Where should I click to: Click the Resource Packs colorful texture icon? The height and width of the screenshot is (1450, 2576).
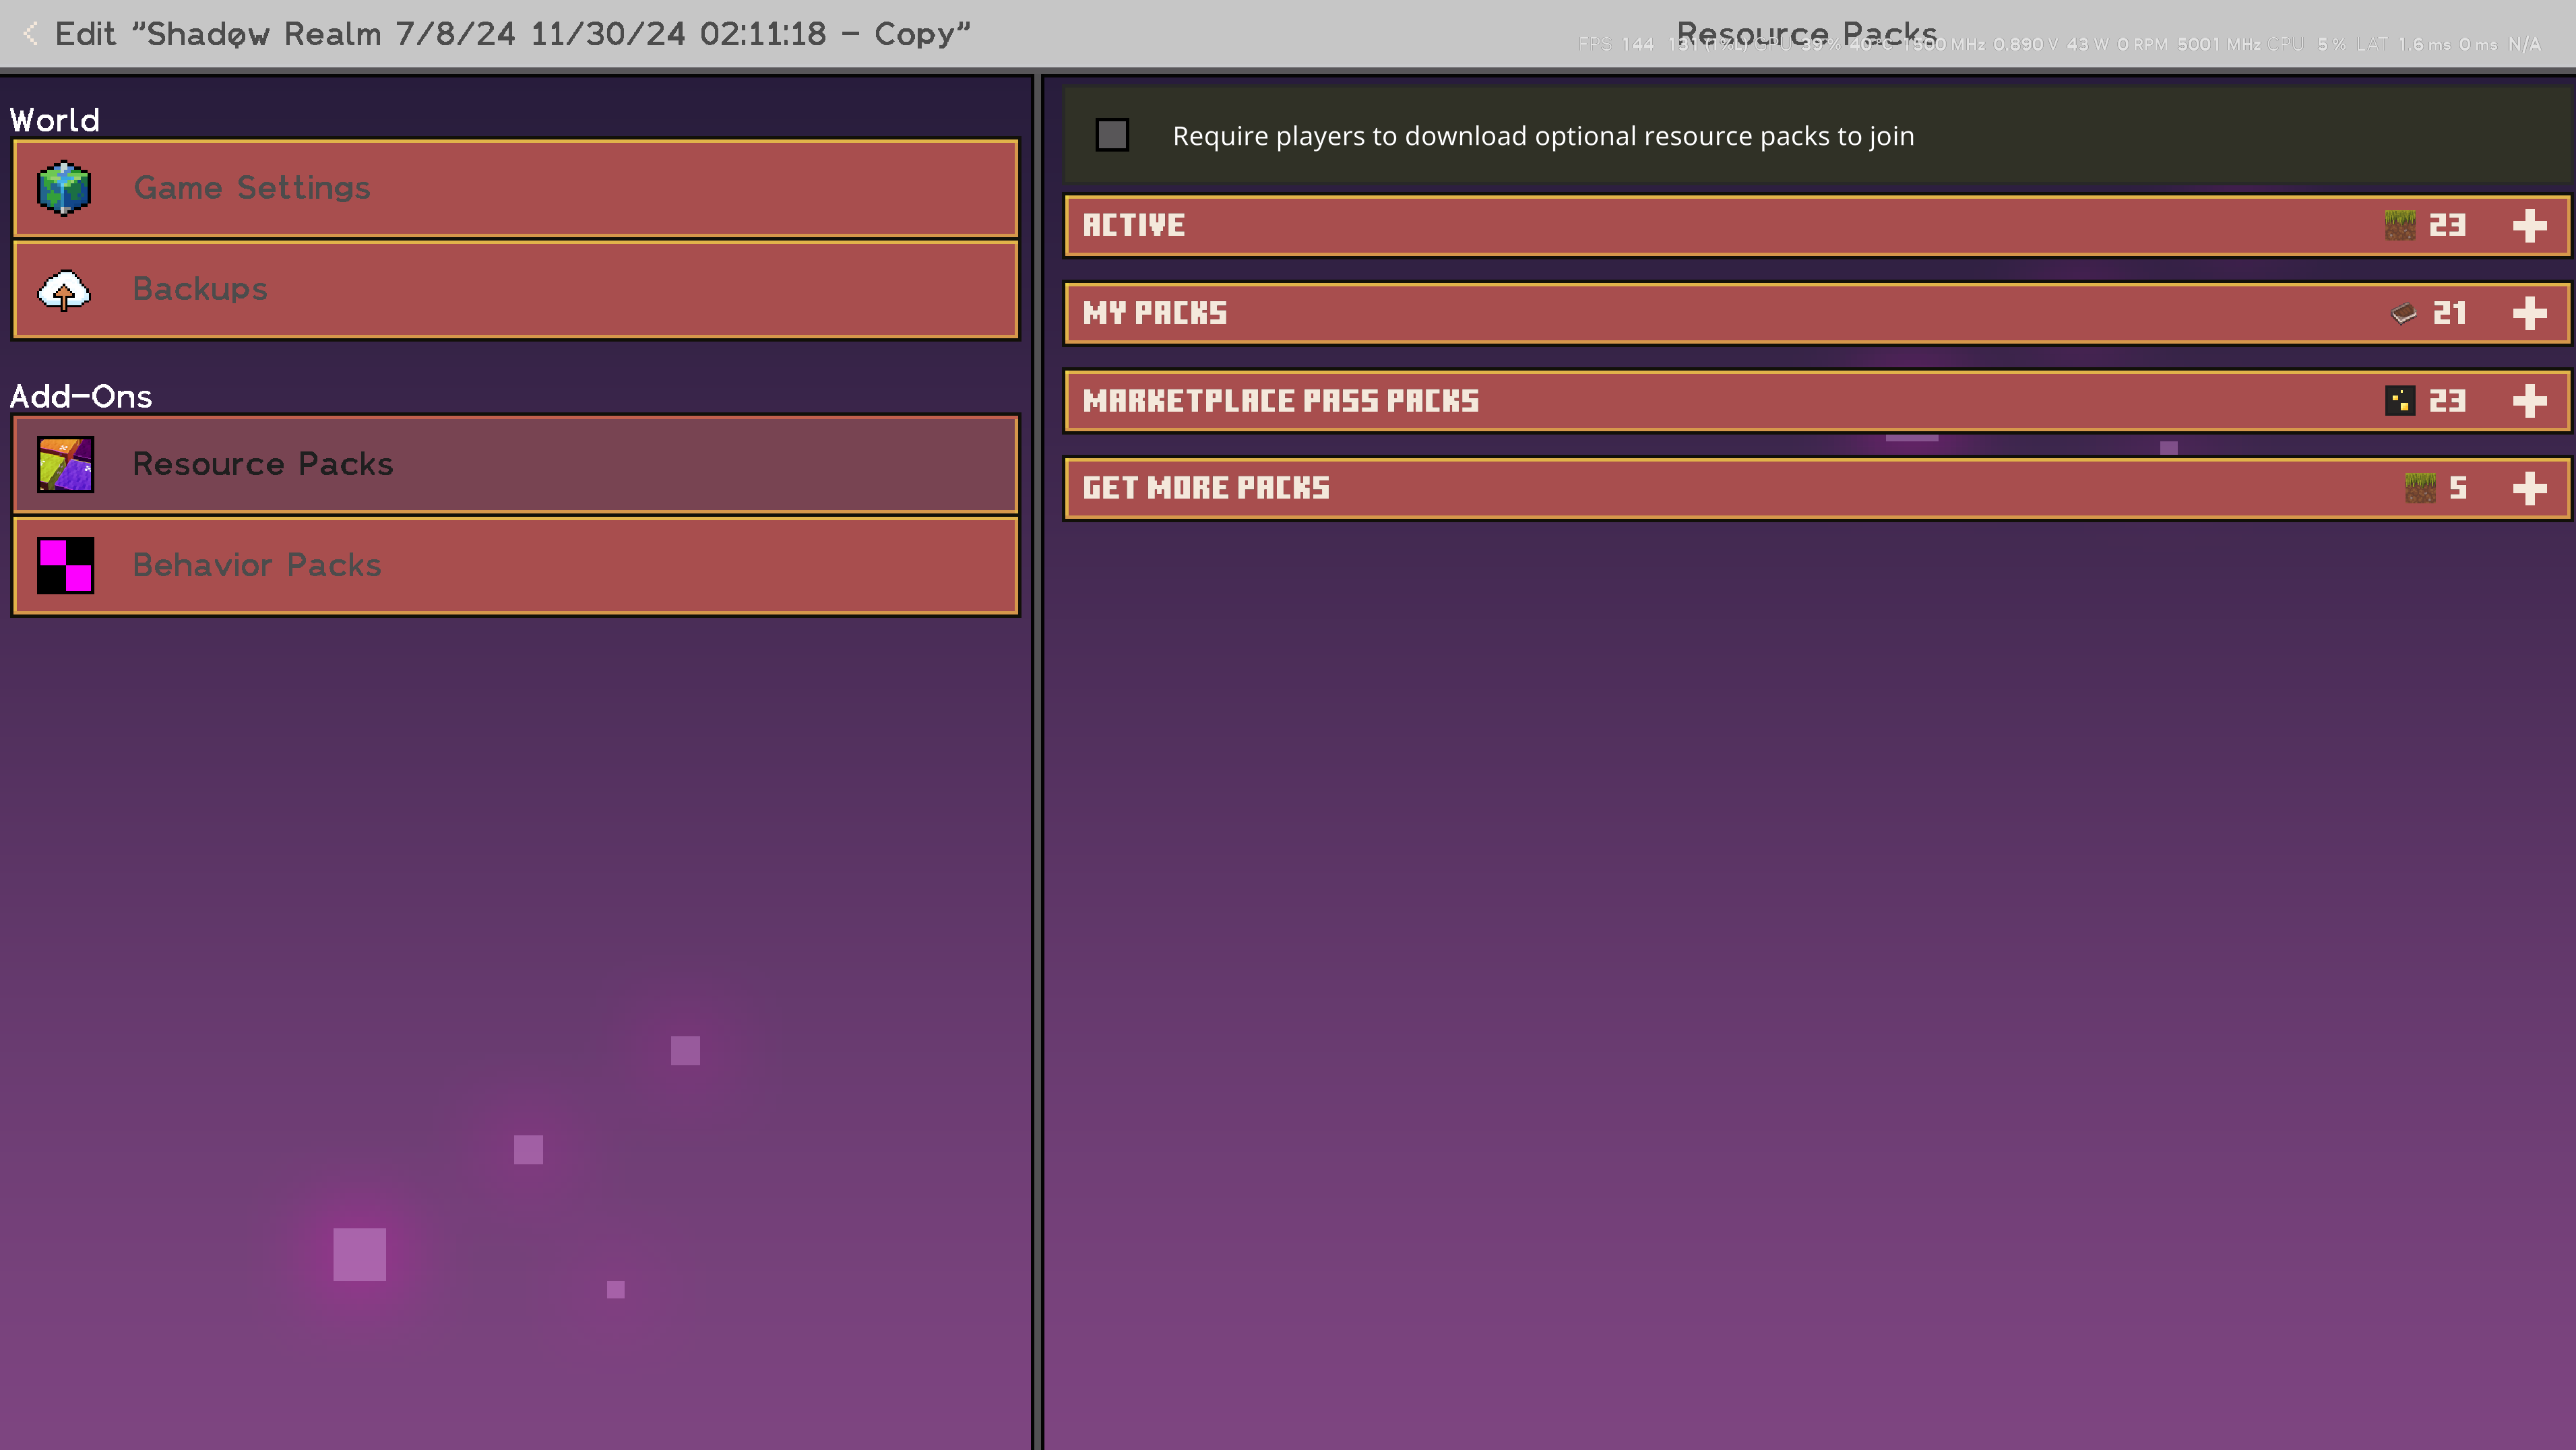point(65,464)
